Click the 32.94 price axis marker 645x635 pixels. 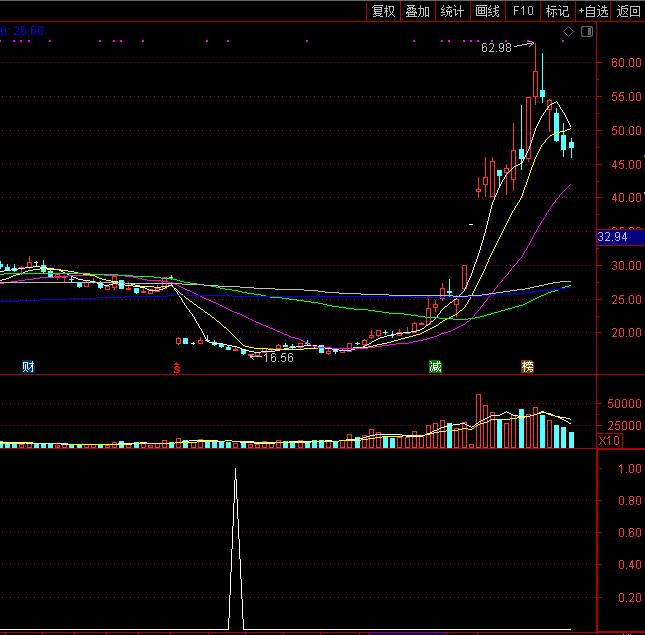[x=621, y=237]
